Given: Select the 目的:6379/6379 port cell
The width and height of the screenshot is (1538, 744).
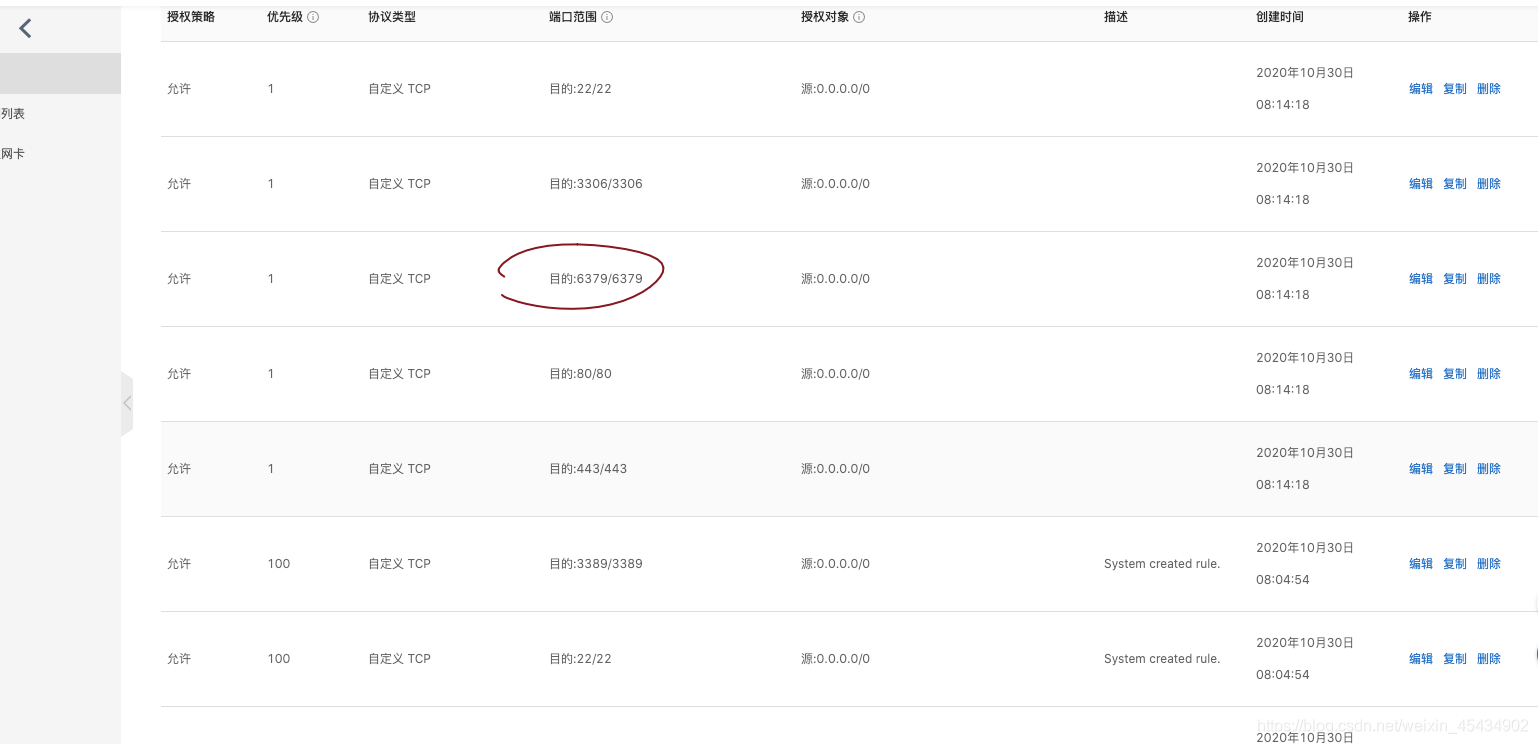Looking at the screenshot, I should coord(596,279).
